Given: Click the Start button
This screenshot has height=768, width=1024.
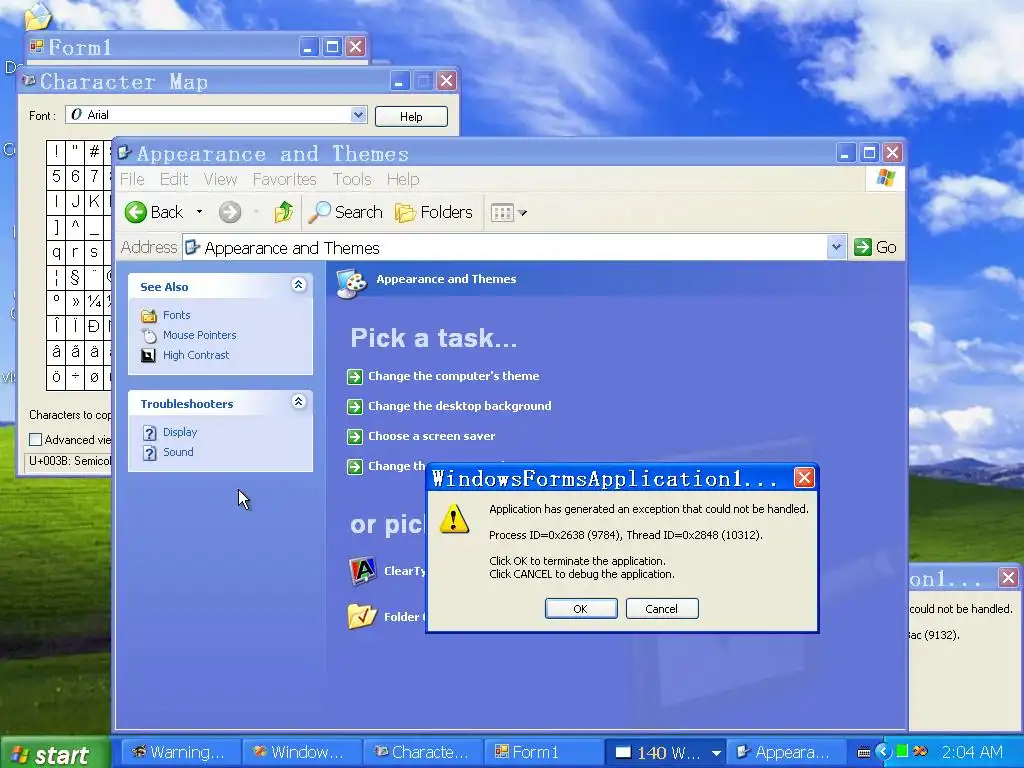Looking at the screenshot, I should tap(55, 753).
